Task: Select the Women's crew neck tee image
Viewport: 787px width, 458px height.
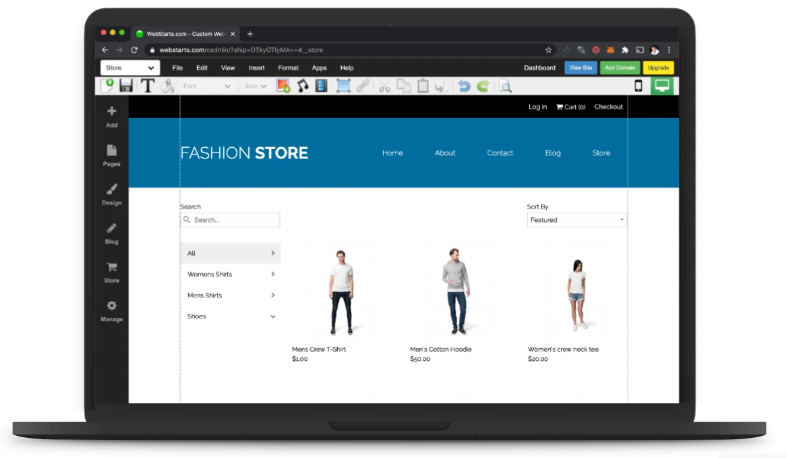Action: point(577,294)
